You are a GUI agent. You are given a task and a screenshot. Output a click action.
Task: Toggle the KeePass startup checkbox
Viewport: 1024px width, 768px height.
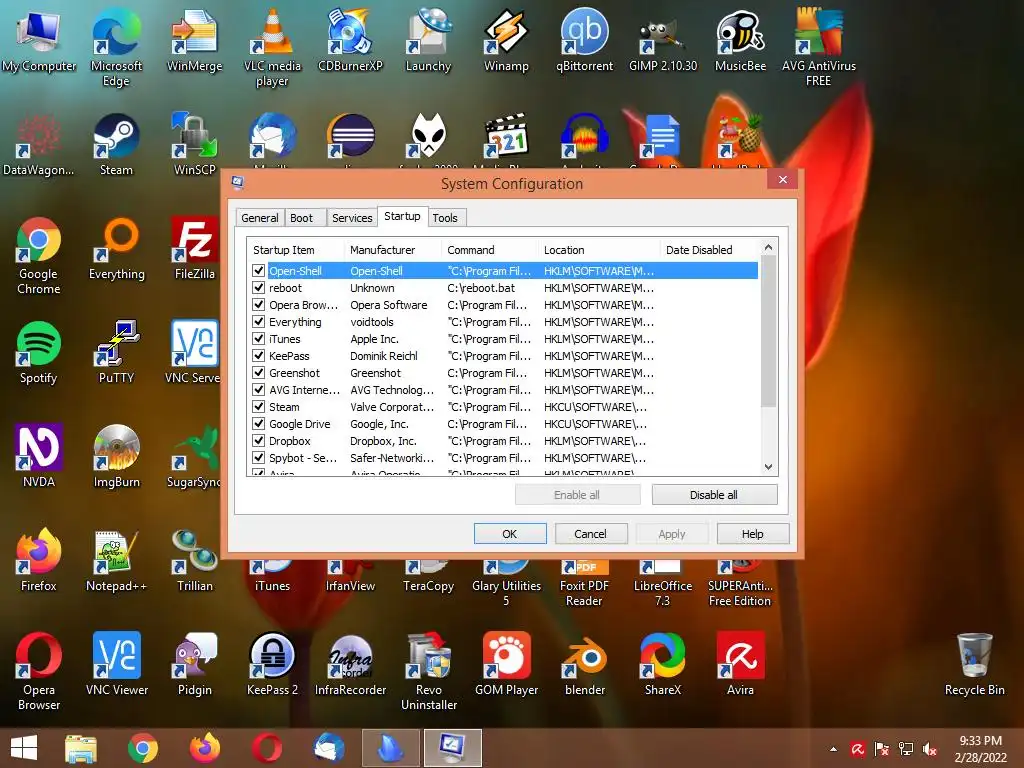point(259,355)
